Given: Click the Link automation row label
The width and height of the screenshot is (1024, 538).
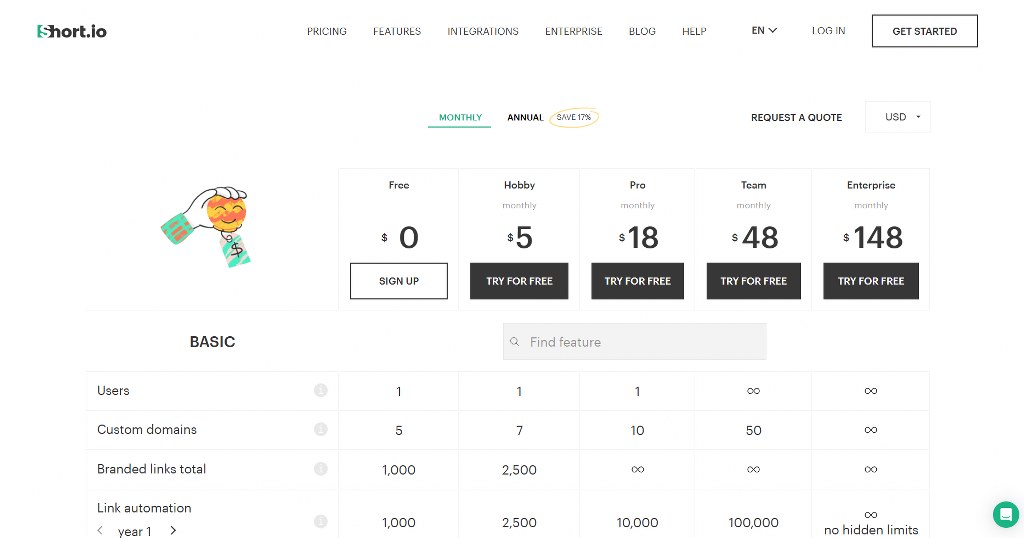Looking at the screenshot, I should click(x=144, y=508).
